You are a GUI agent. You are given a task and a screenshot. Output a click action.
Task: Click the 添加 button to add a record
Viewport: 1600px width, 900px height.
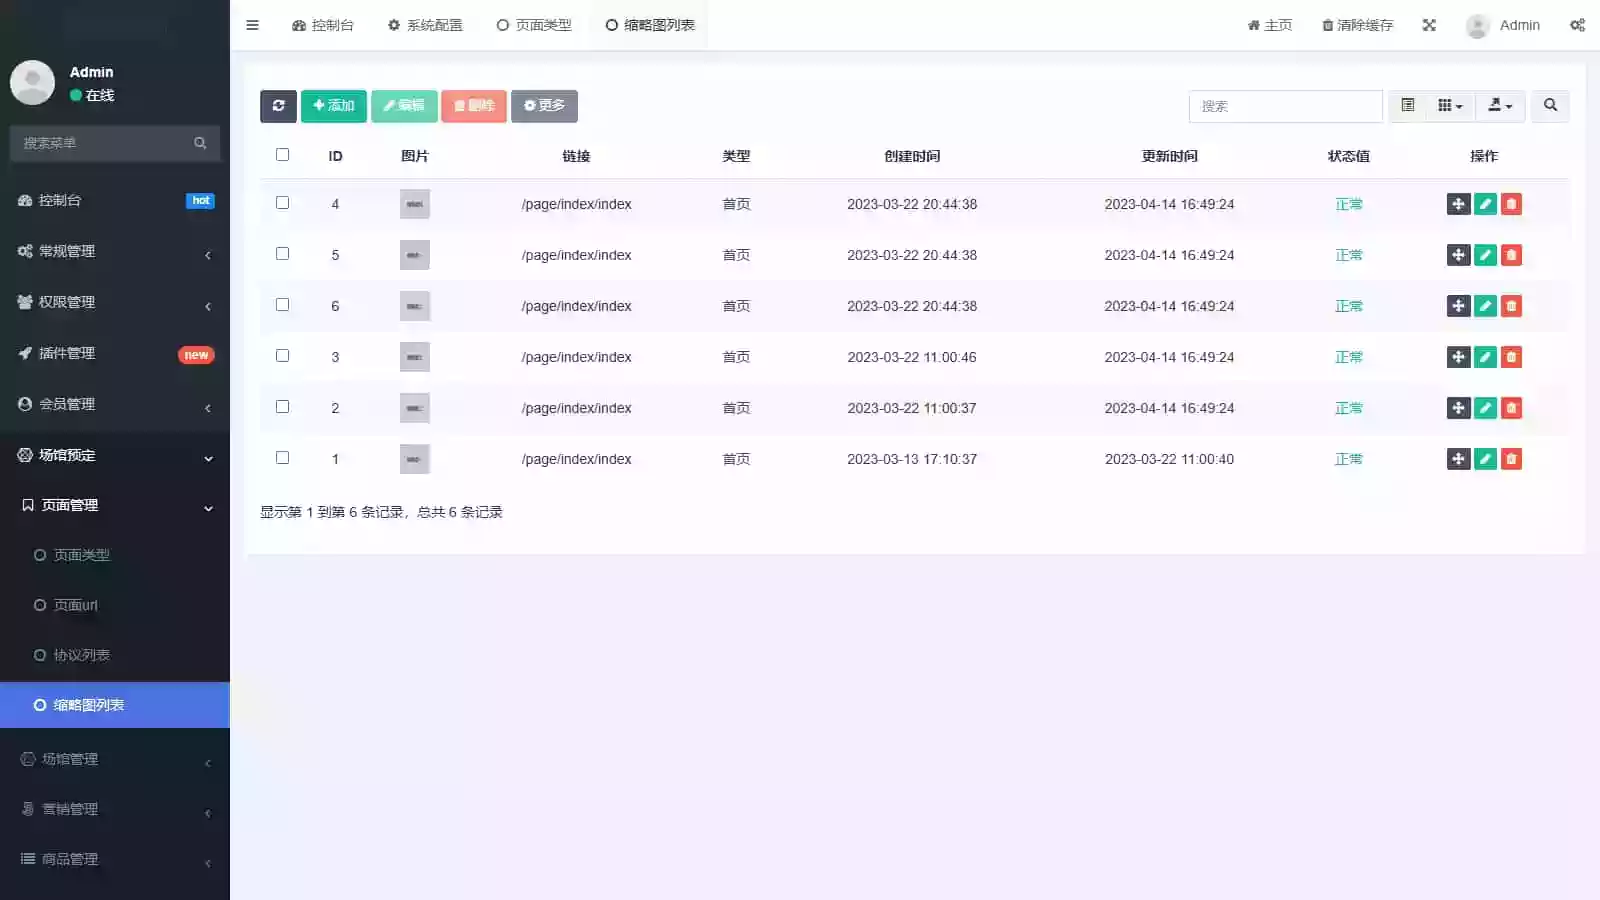click(x=334, y=106)
